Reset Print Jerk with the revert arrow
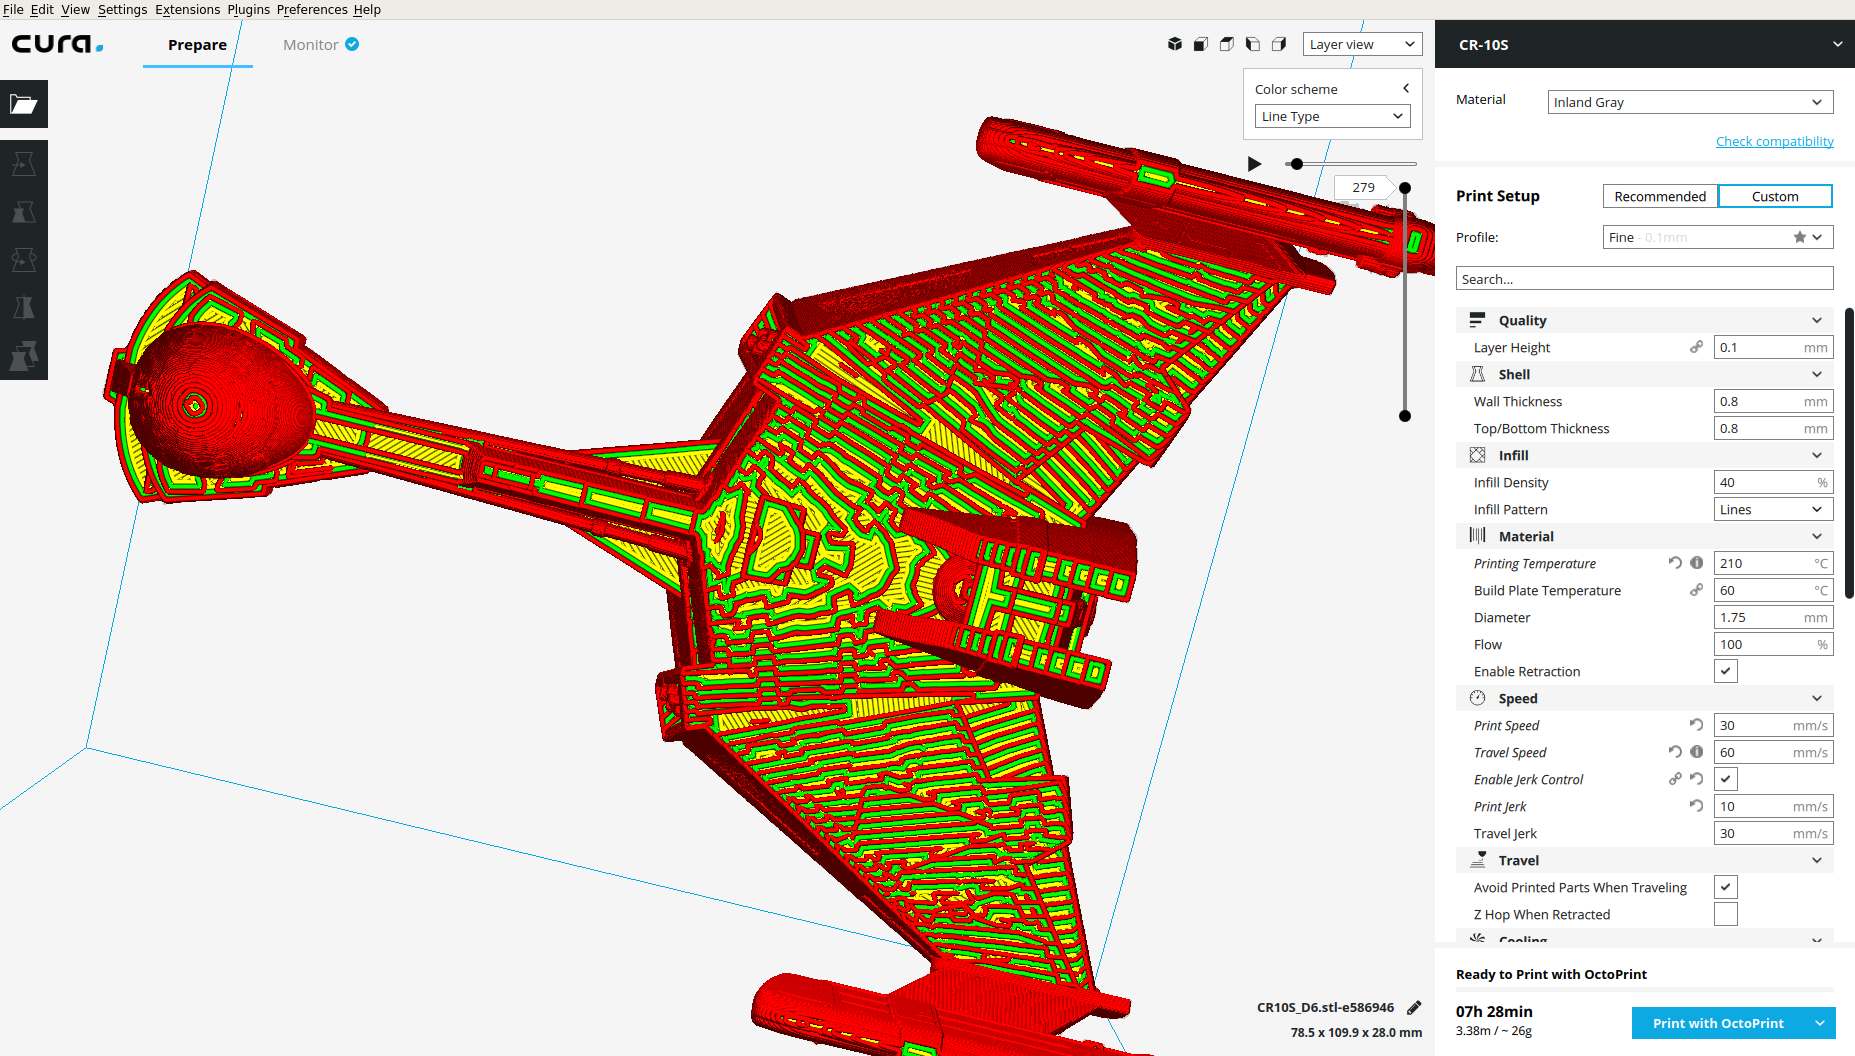This screenshot has height=1056, width=1855. click(1697, 806)
